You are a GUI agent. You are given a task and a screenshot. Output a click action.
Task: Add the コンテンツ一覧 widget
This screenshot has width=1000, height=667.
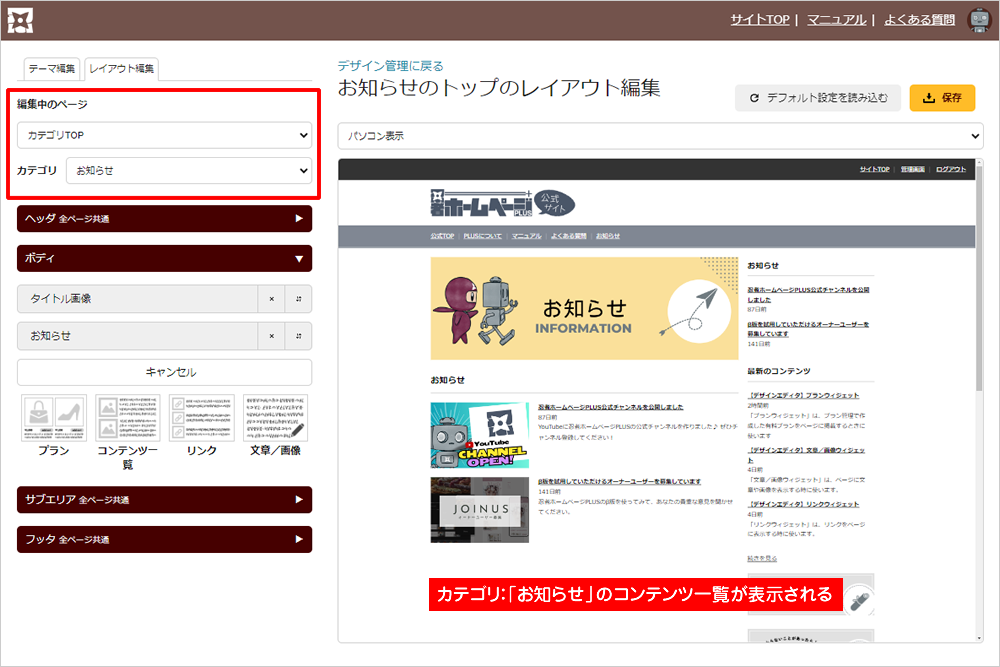click(128, 418)
